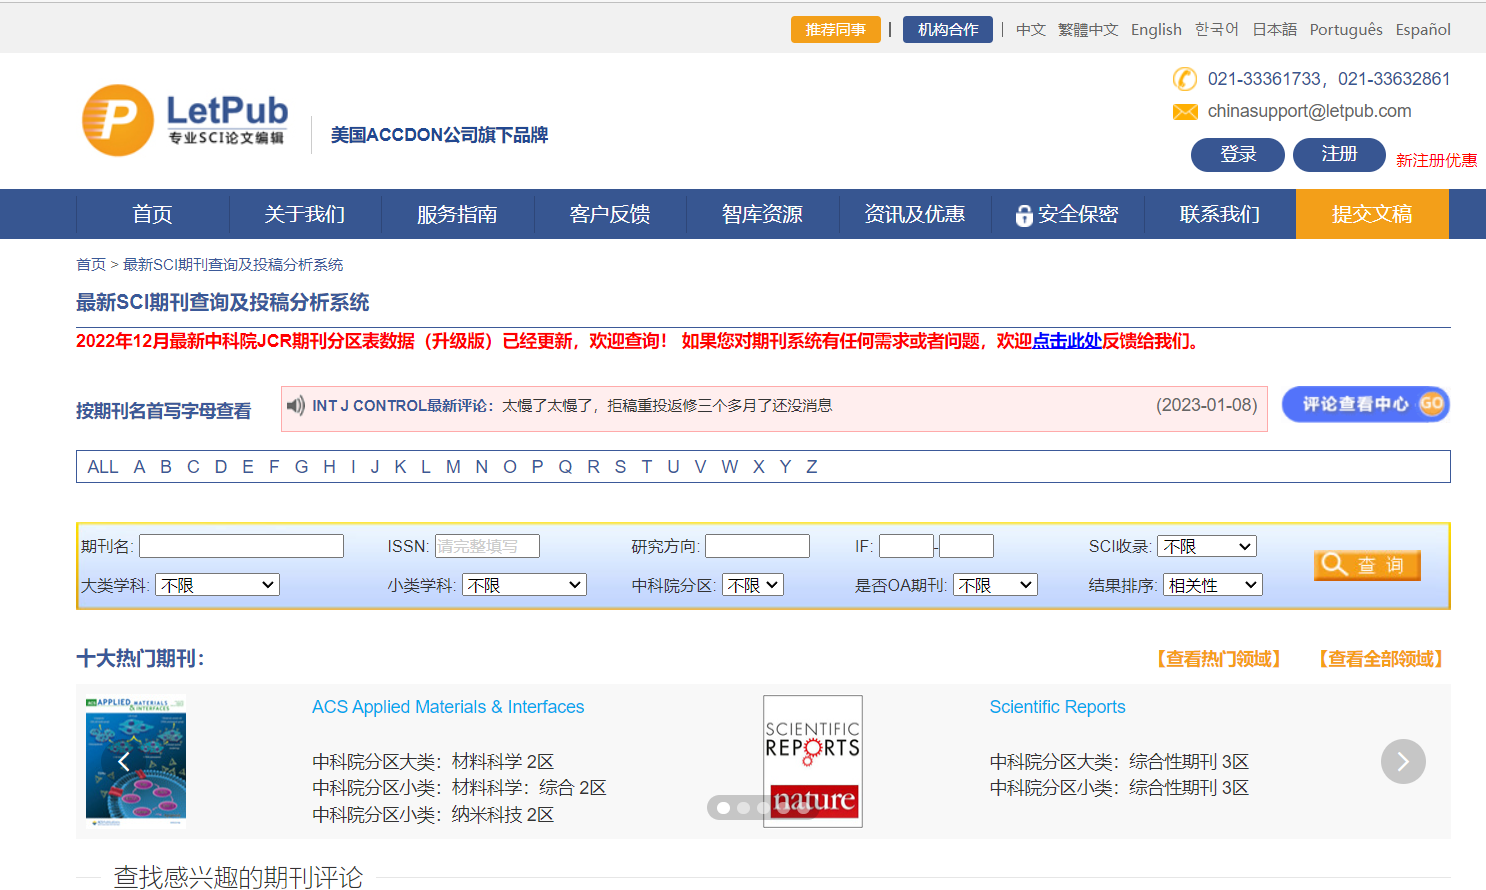Open the 评论查看中心 button

1366,404
